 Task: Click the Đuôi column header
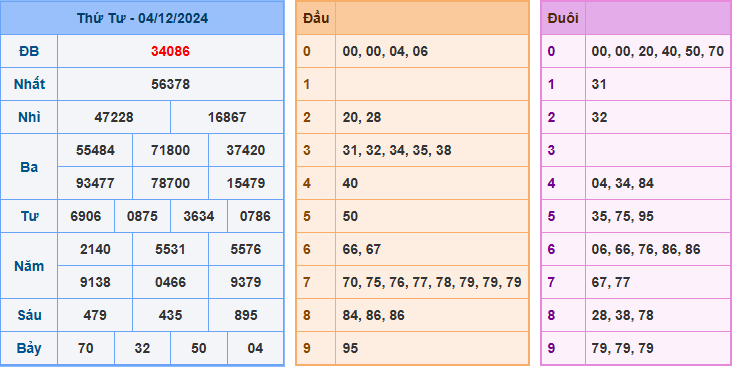point(563,18)
